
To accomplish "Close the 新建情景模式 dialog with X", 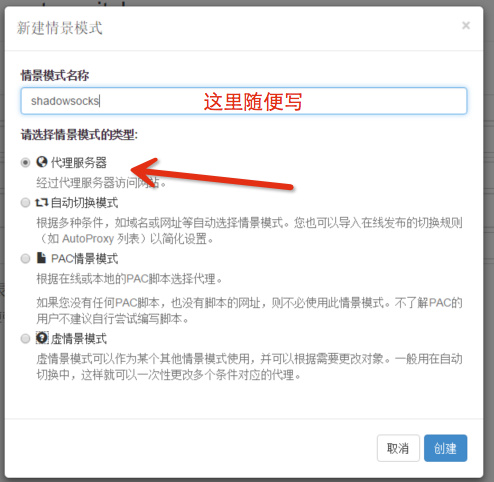I will pyautogui.click(x=466, y=25).
